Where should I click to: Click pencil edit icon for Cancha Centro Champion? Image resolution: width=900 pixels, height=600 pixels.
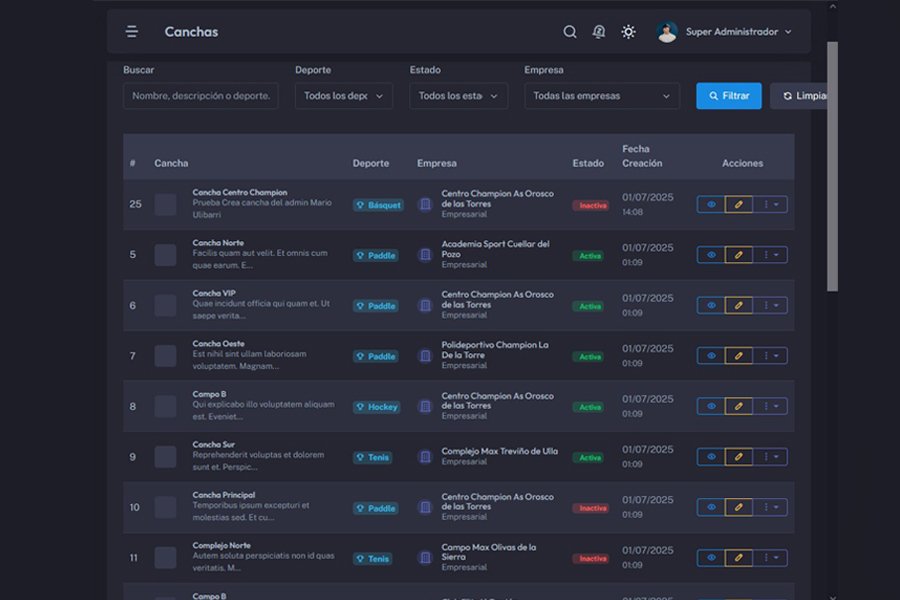[x=738, y=204]
